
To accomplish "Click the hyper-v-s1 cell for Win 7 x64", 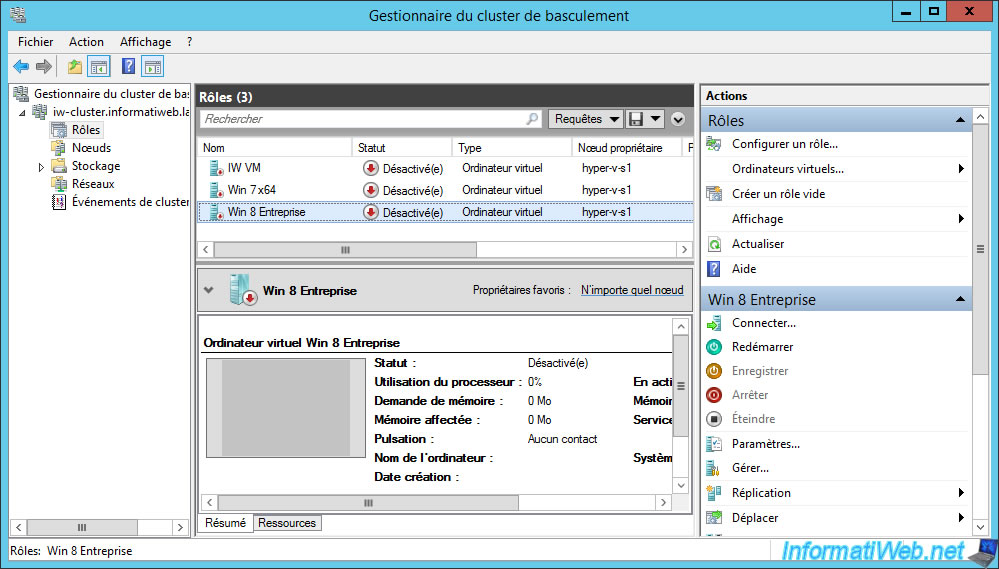I will click(x=607, y=190).
